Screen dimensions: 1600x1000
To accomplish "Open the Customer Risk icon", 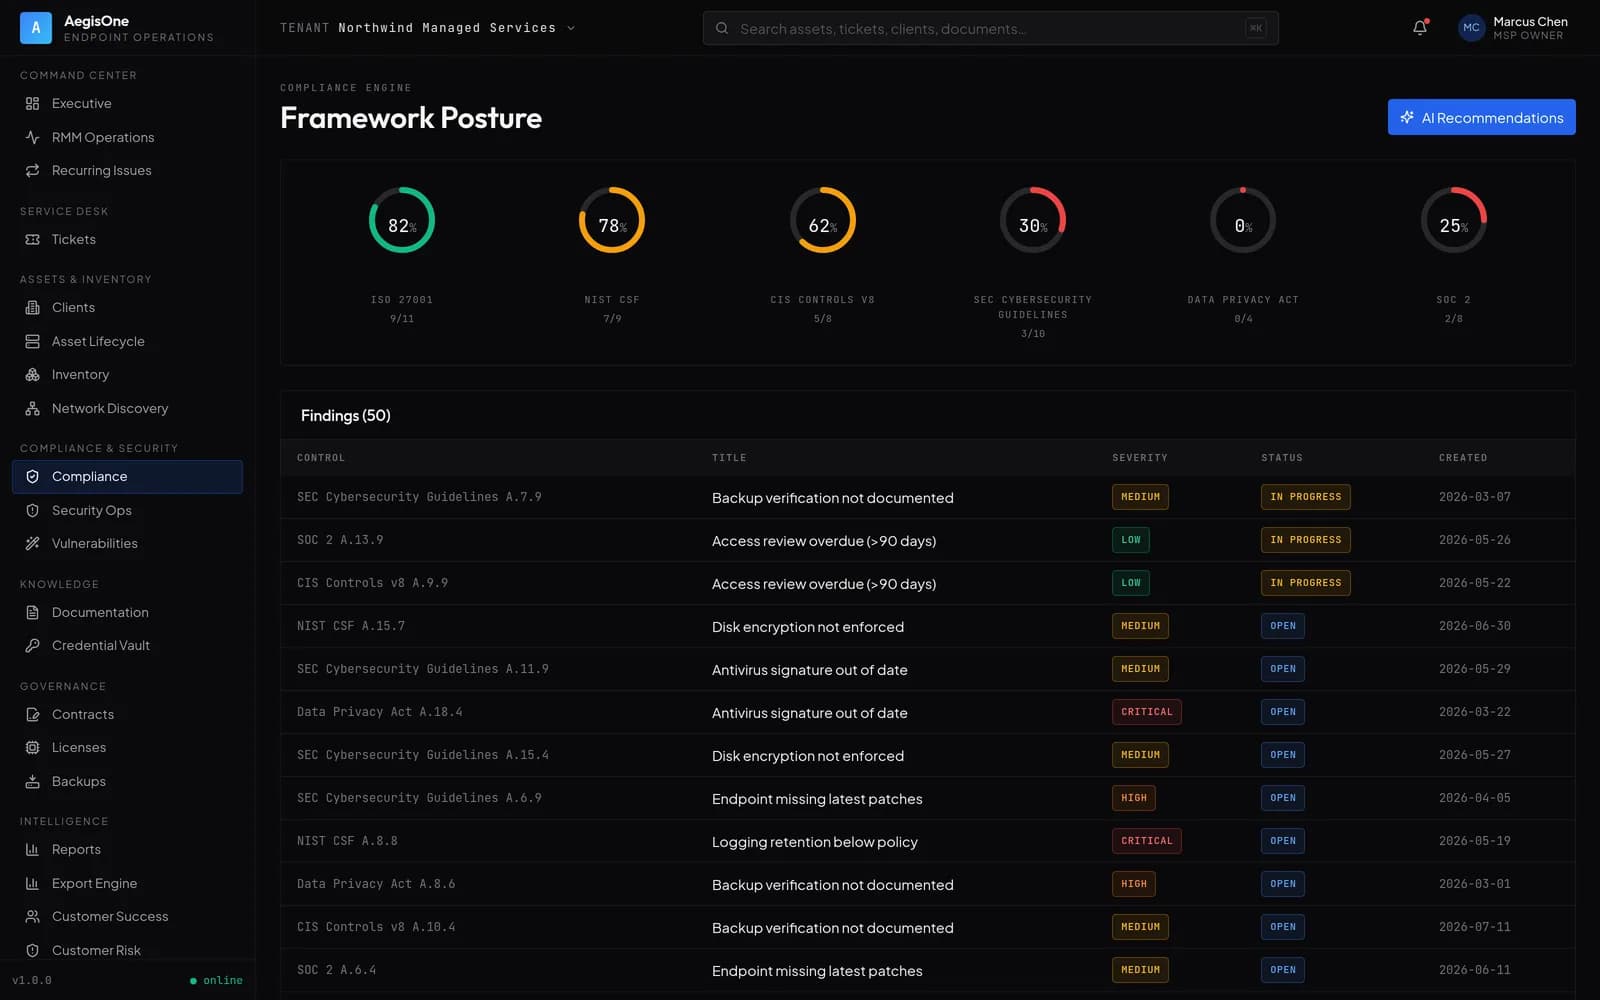I will coord(32,951).
